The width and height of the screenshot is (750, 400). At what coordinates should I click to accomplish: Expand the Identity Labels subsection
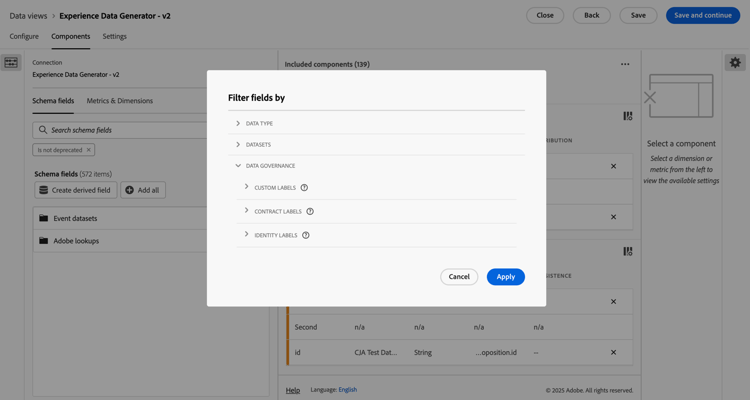(246, 235)
